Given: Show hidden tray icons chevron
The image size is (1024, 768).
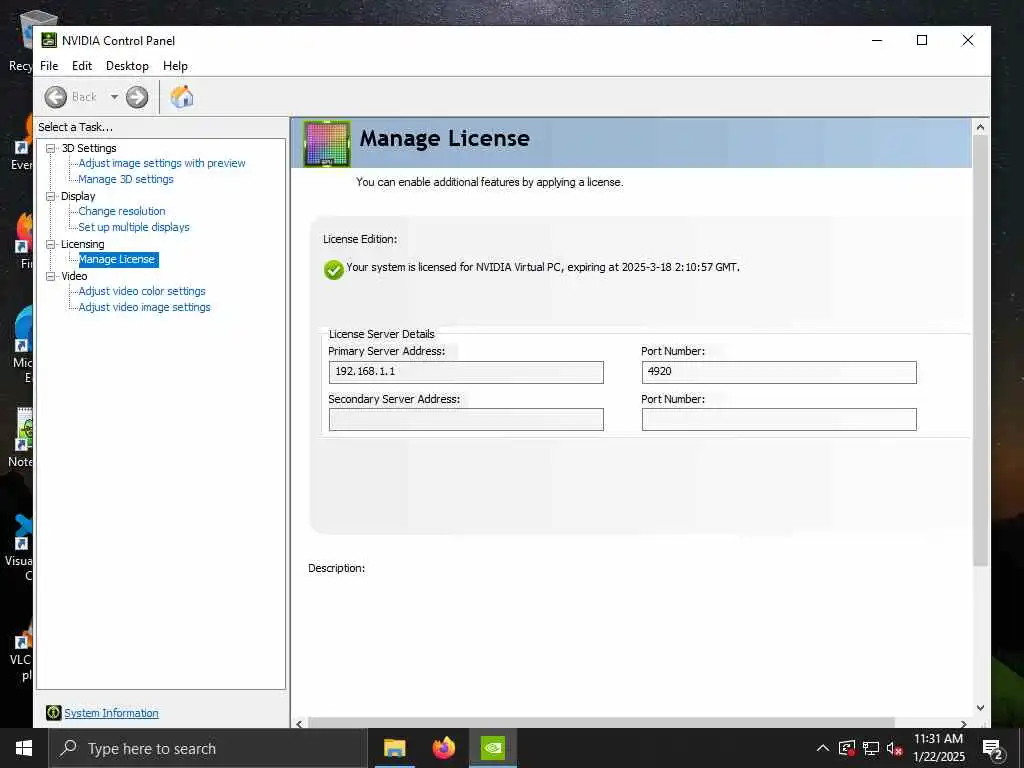Looking at the screenshot, I should 823,748.
